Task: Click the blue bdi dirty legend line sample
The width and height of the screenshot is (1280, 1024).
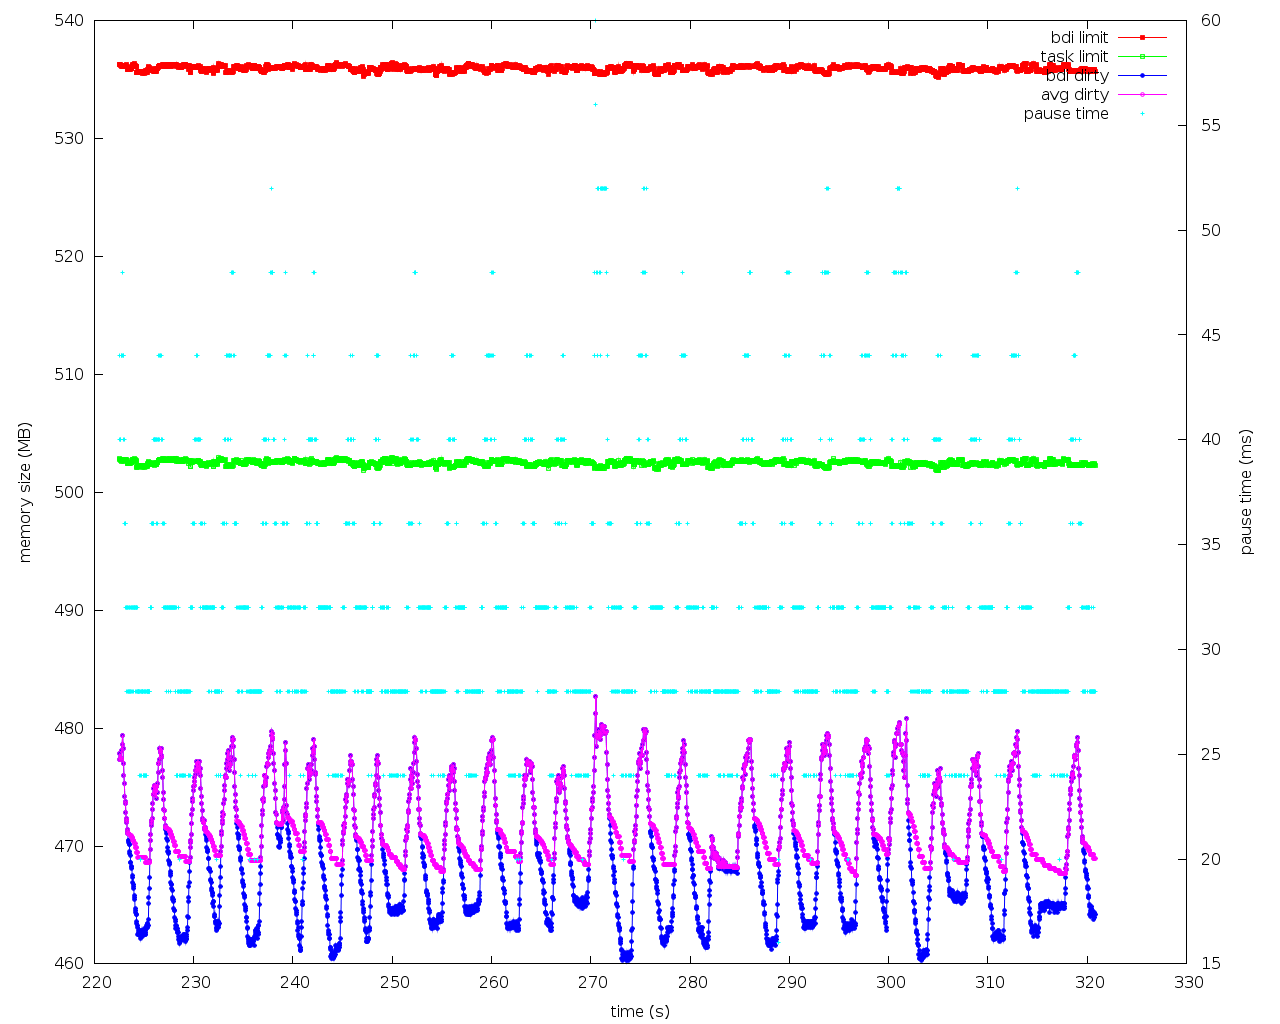Action: pyautogui.click(x=1142, y=75)
